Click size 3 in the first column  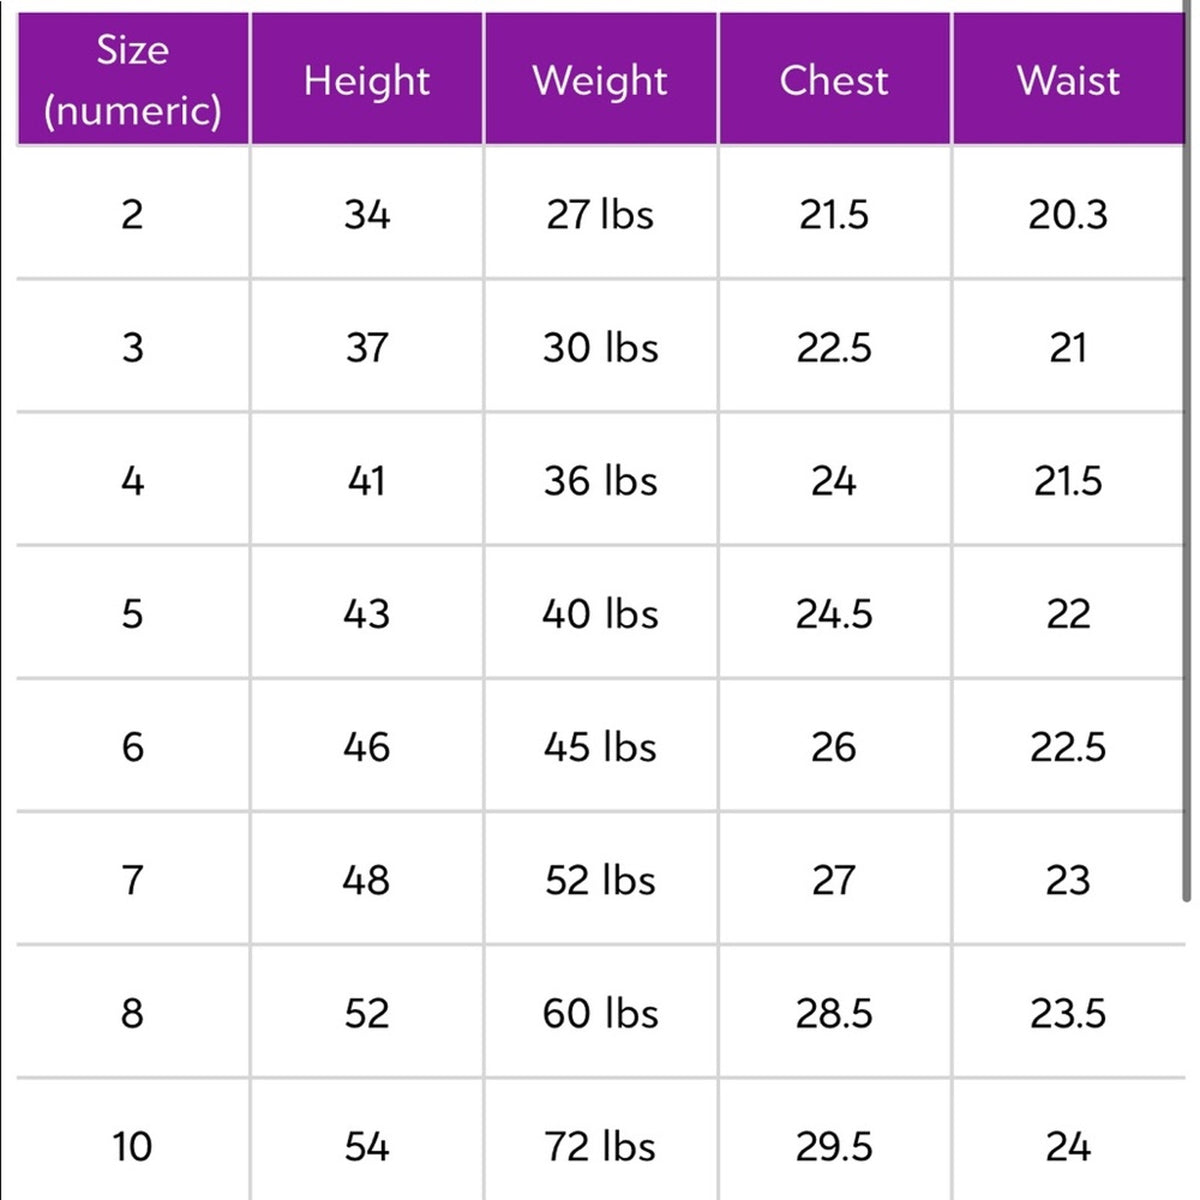[x=133, y=346]
